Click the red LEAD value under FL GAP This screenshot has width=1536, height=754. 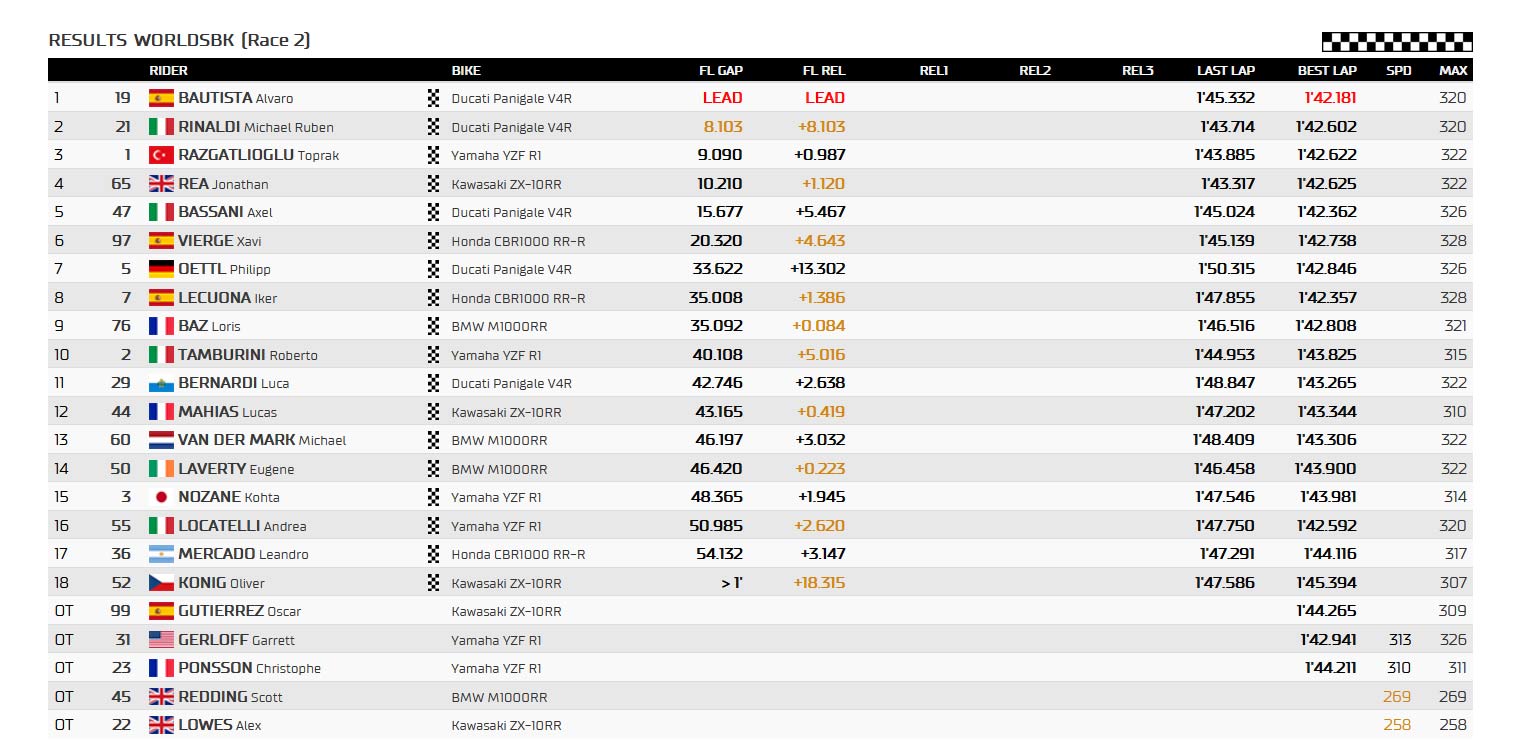tap(722, 98)
